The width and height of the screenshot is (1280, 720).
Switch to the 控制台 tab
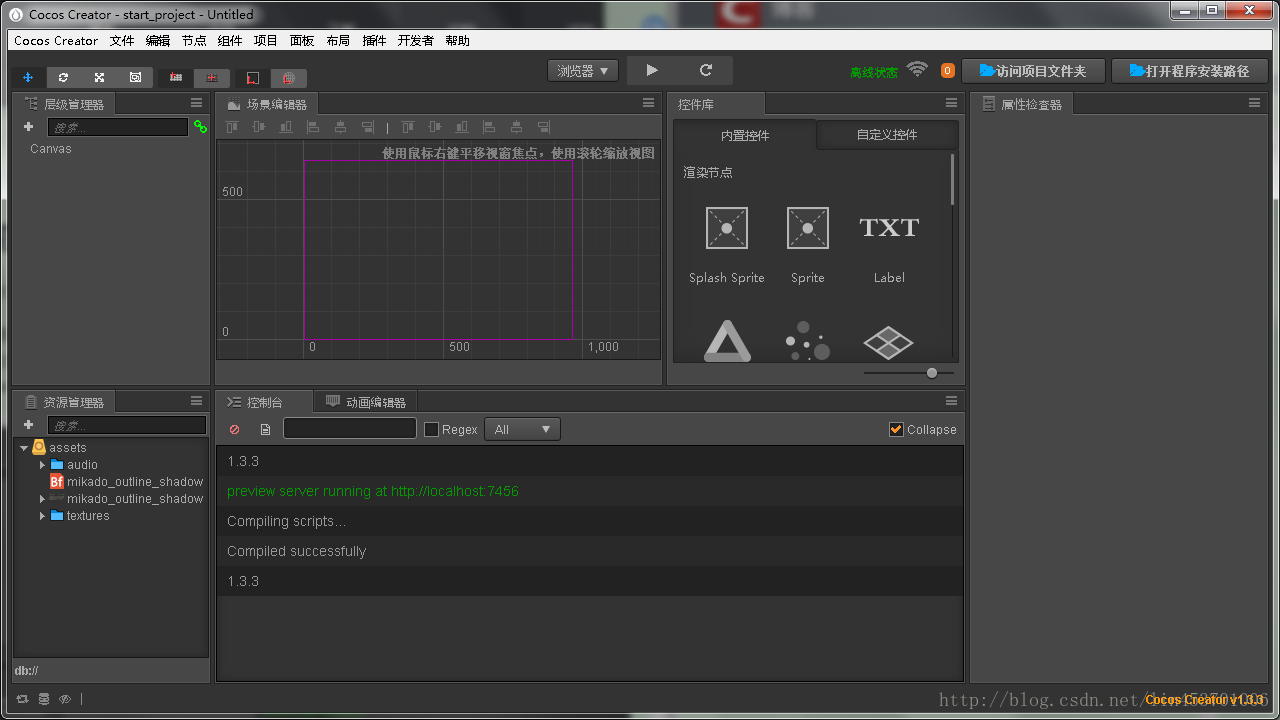pos(265,402)
